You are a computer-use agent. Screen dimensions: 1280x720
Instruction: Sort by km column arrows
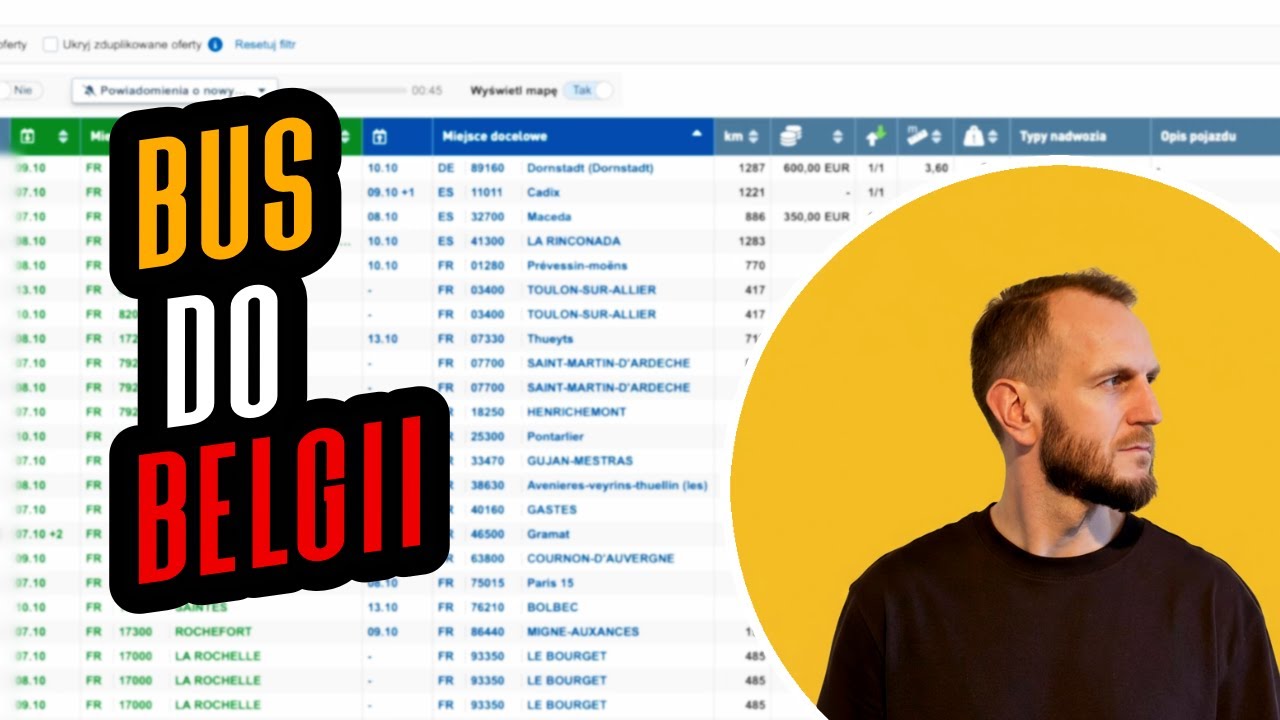coord(753,137)
